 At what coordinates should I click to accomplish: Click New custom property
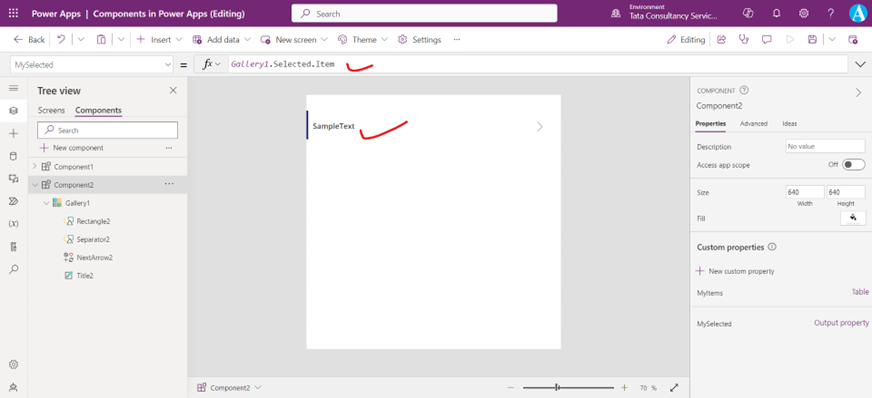[735, 271]
